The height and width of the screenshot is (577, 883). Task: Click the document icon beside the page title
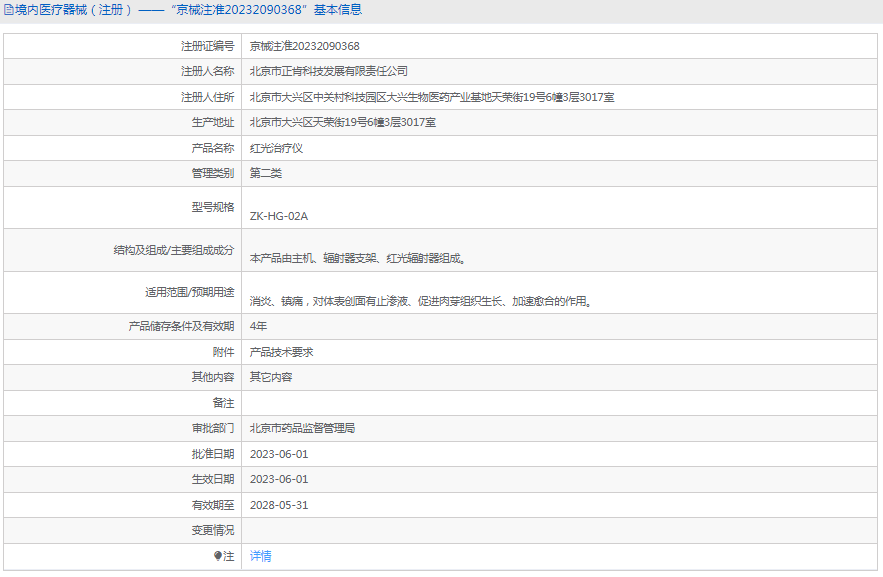pyautogui.click(x=8, y=10)
